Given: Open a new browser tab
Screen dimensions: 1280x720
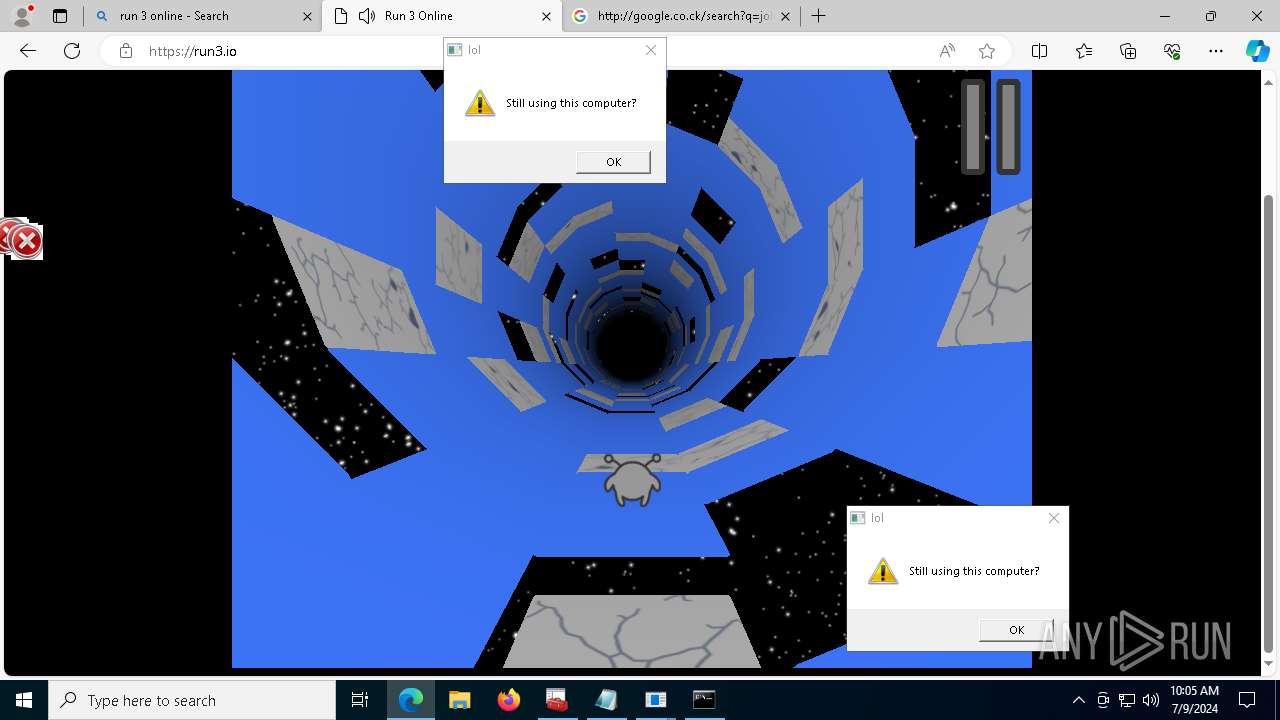Looking at the screenshot, I should (x=819, y=16).
